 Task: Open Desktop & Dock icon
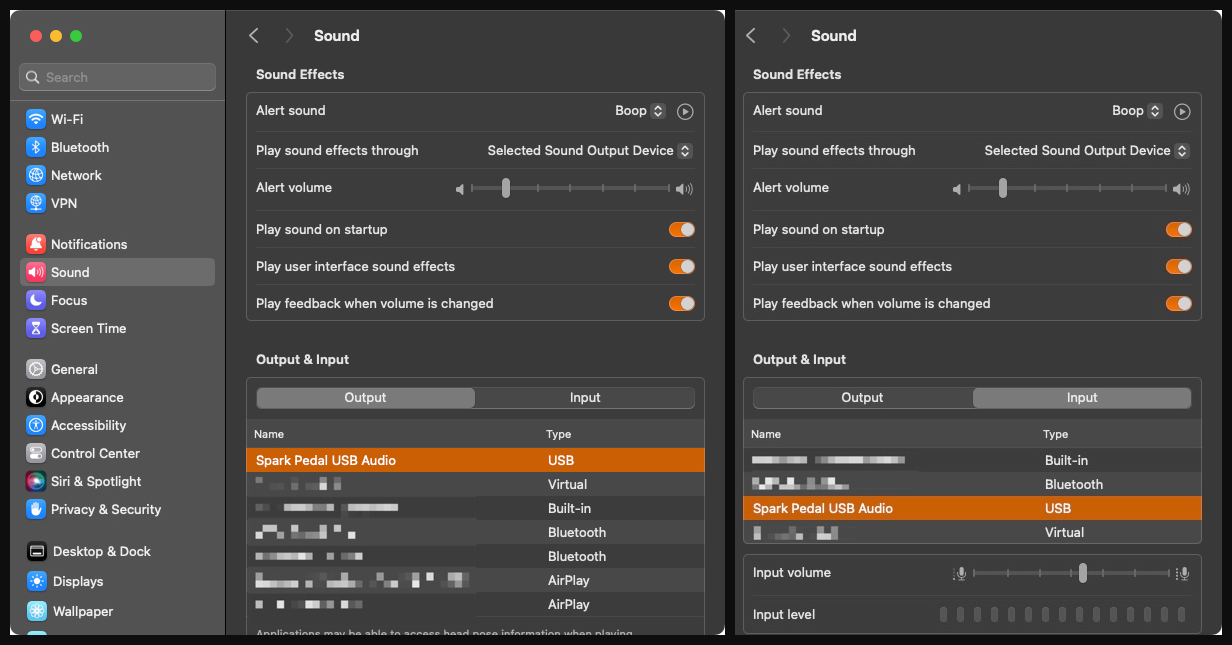coord(36,551)
